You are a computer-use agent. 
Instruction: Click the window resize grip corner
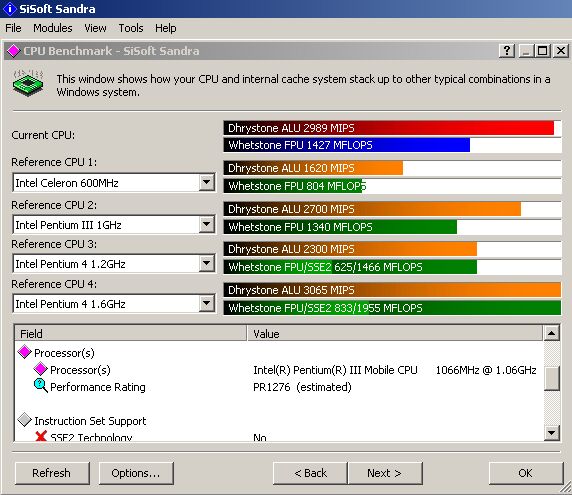click(x=566, y=488)
